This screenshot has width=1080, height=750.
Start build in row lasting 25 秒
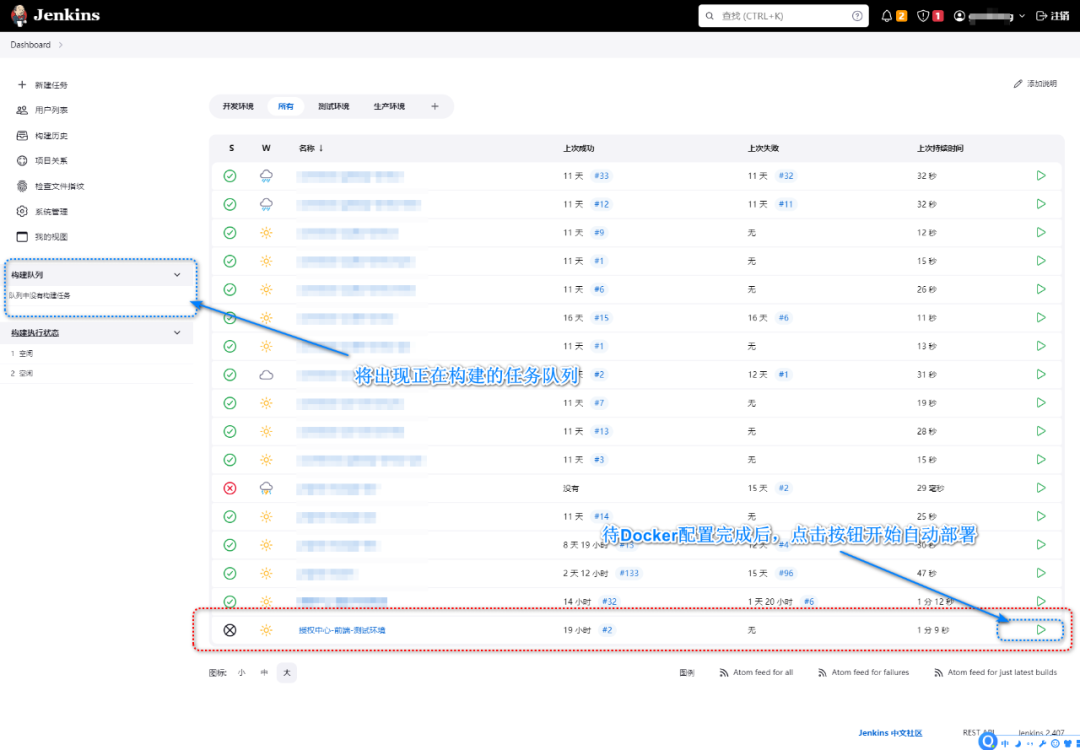(1041, 516)
